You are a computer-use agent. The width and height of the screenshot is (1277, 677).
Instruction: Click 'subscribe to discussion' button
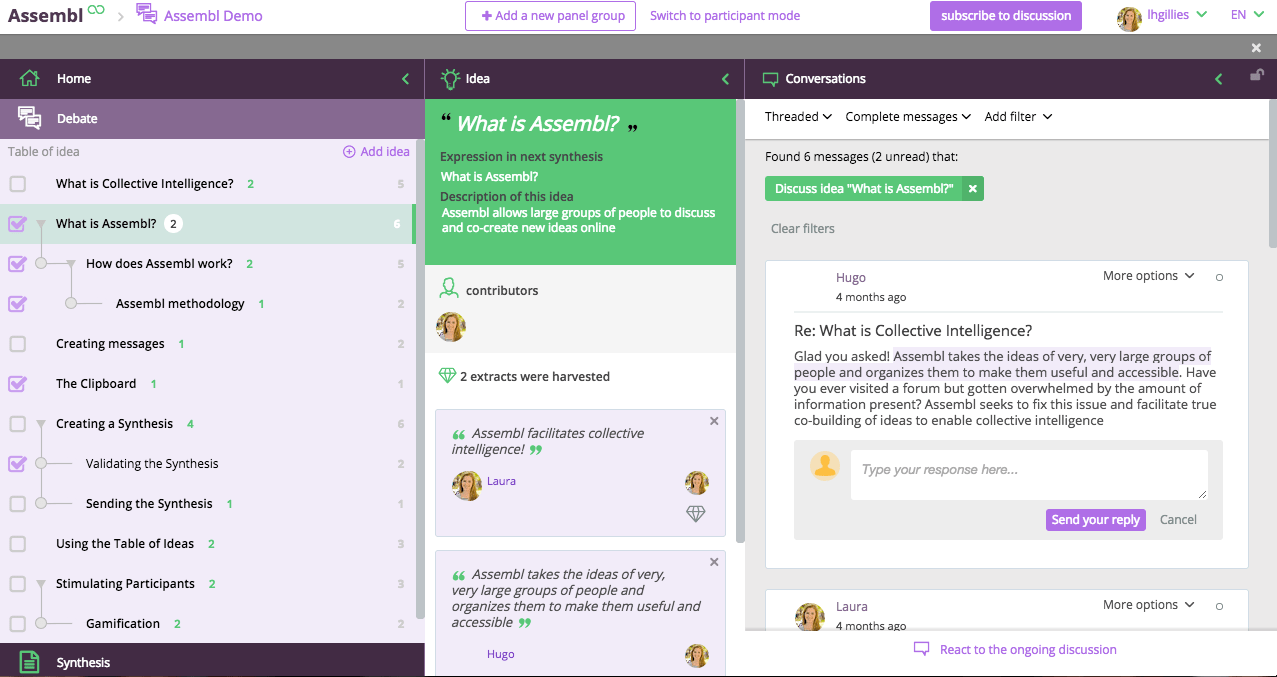(x=1006, y=16)
